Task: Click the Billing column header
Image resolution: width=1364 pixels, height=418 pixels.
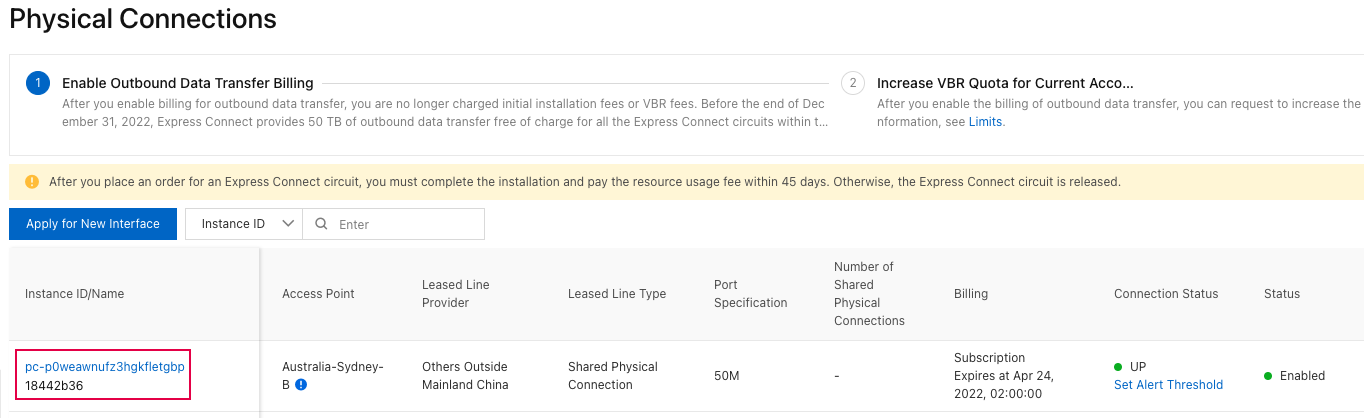Action: [971, 294]
